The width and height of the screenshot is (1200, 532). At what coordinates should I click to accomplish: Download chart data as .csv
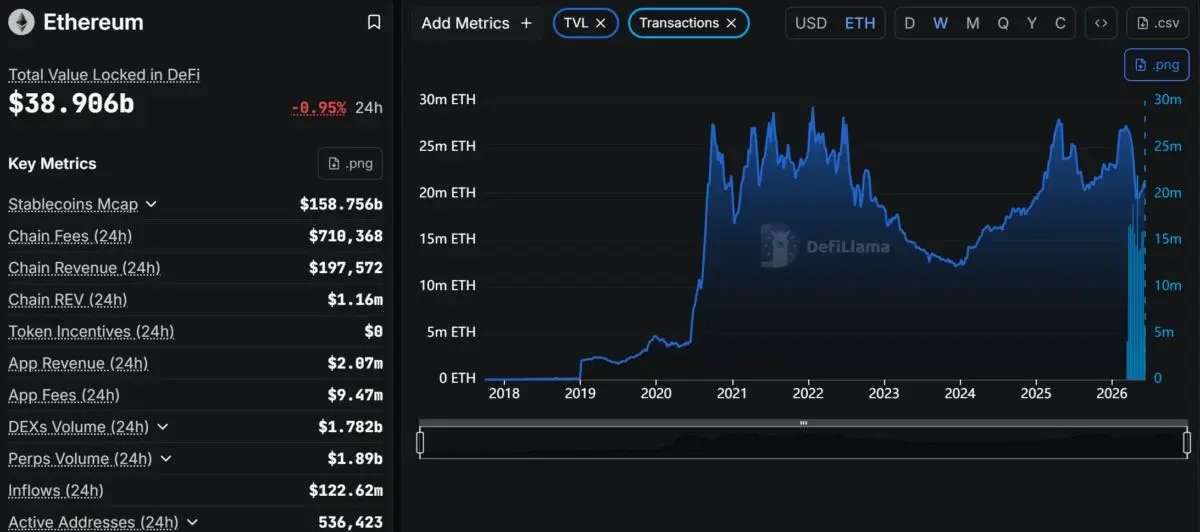(x=1158, y=23)
